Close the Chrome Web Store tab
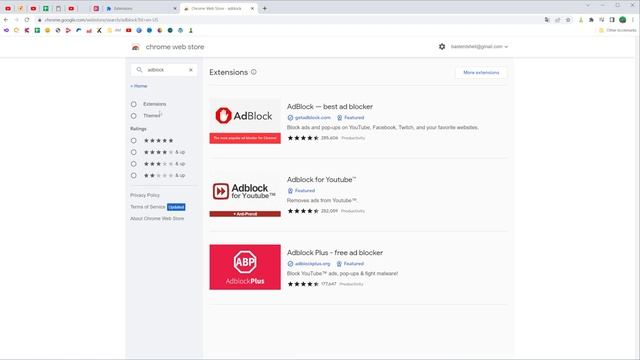640x360 pixels. [x=252, y=8]
